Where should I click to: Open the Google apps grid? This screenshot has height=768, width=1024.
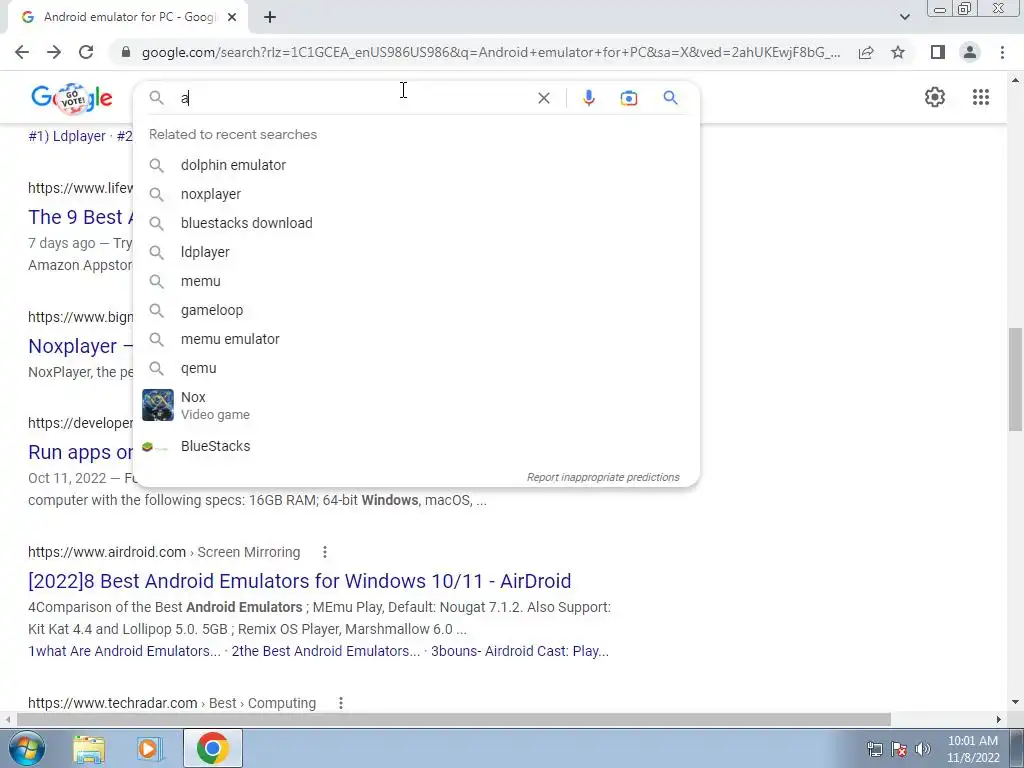click(x=980, y=97)
